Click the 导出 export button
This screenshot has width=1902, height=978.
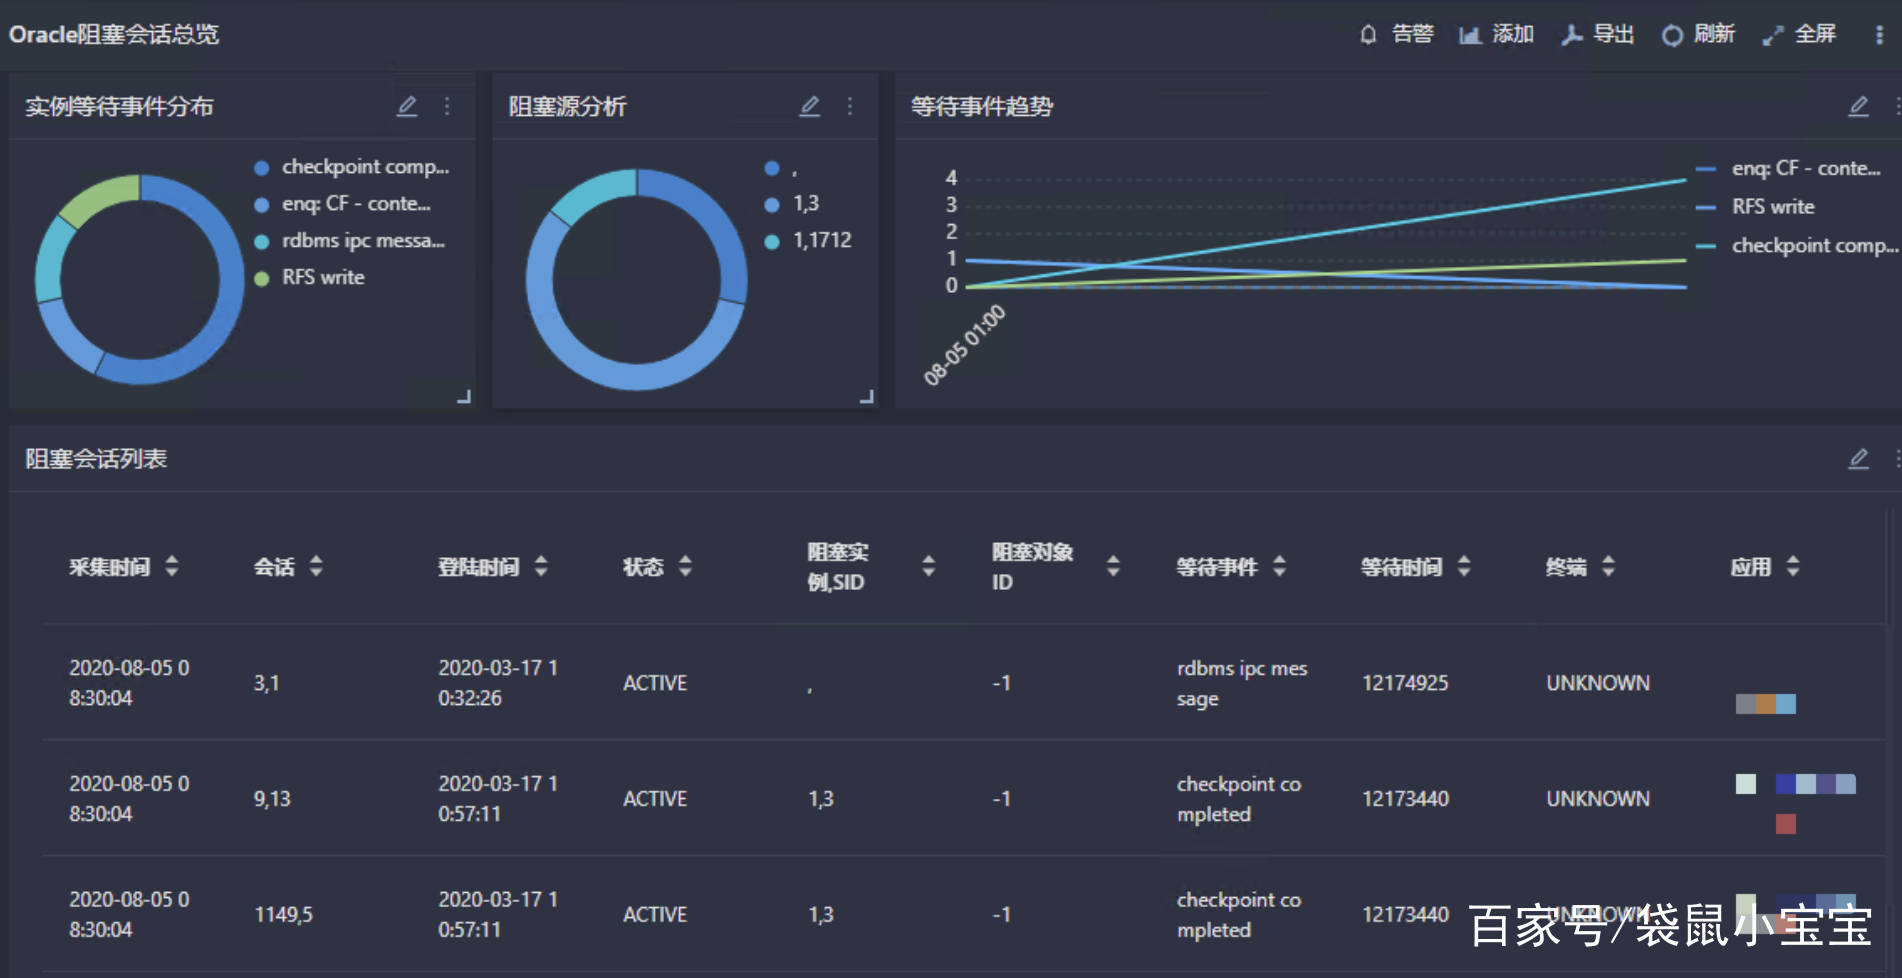tap(1598, 34)
